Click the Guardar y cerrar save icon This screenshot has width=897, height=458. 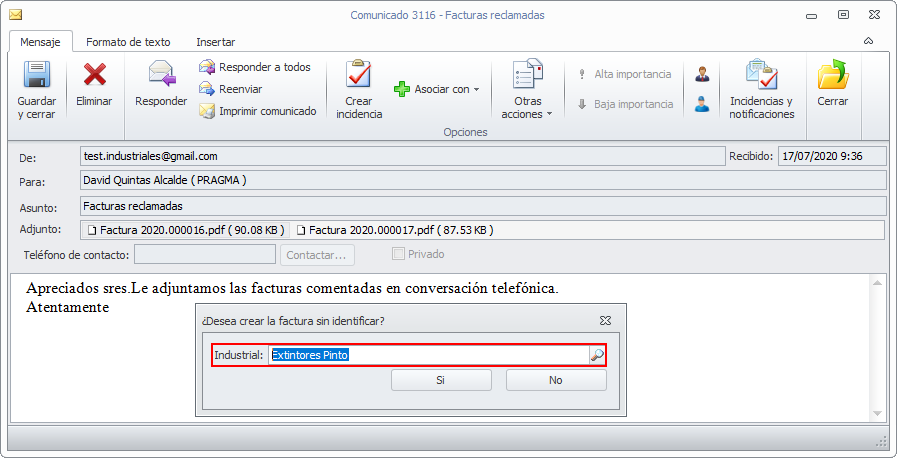(36, 76)
